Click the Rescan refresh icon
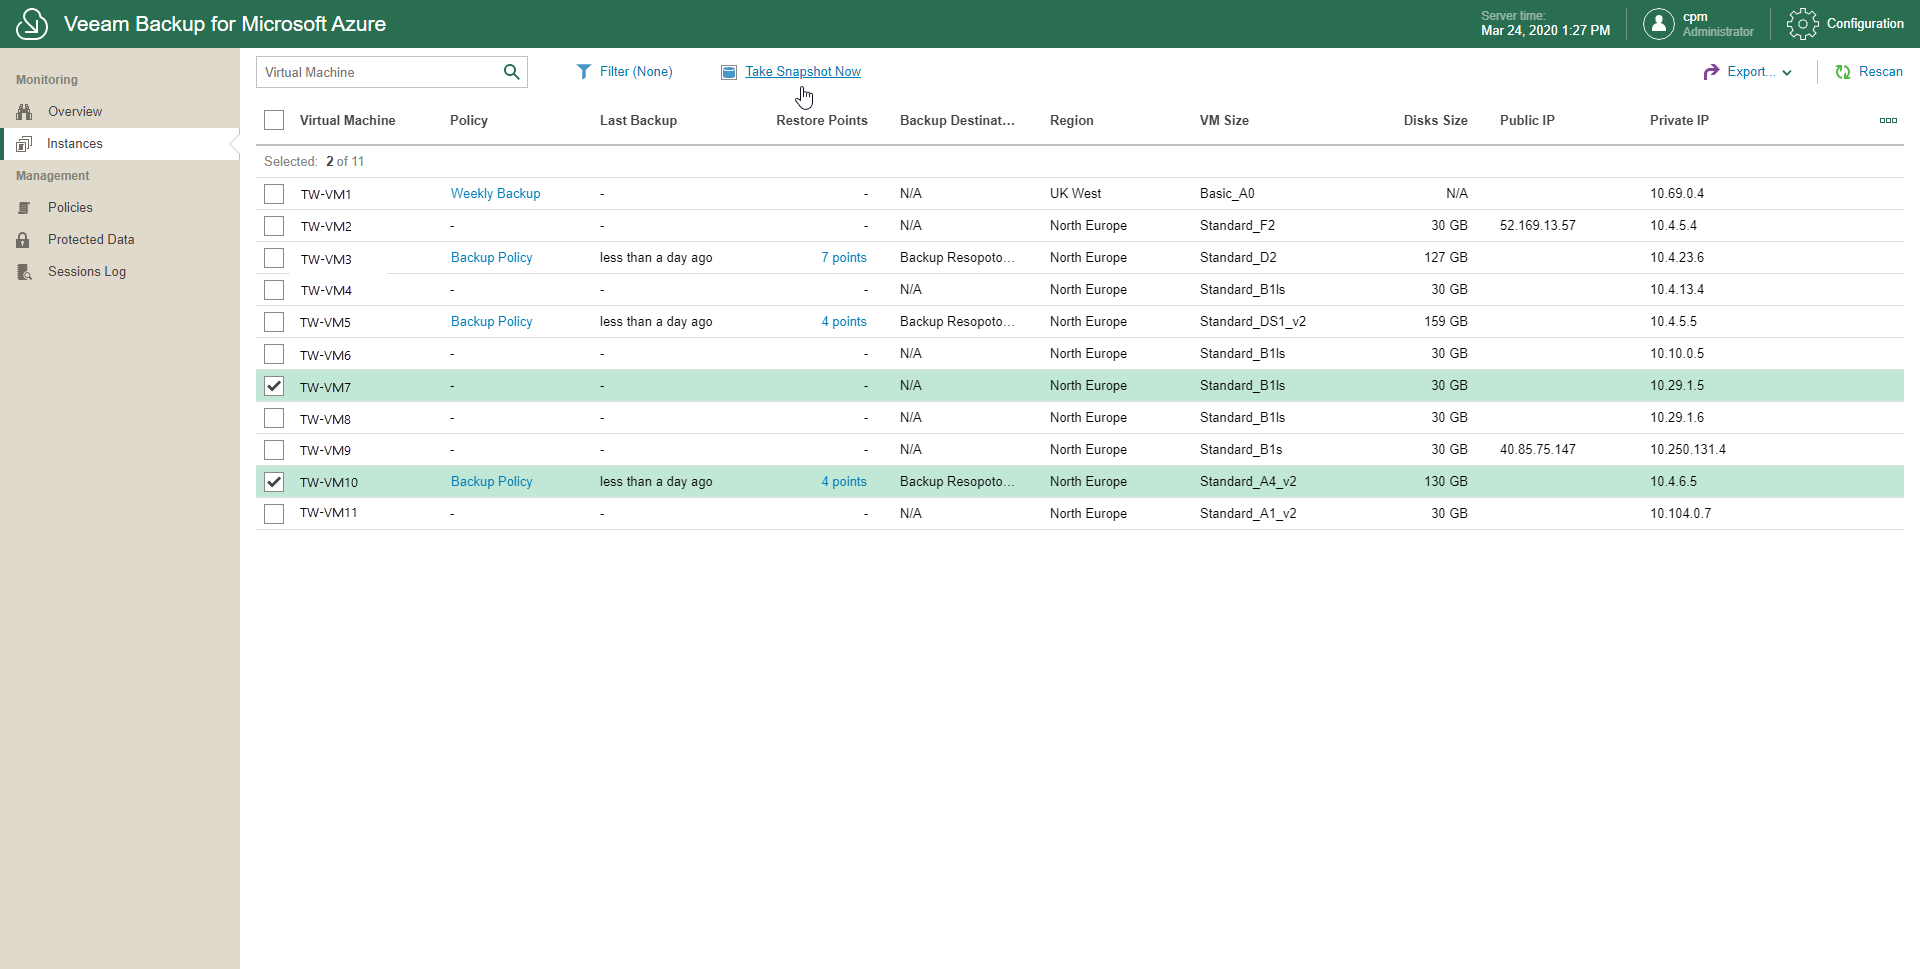 (x=1843, y=72)
